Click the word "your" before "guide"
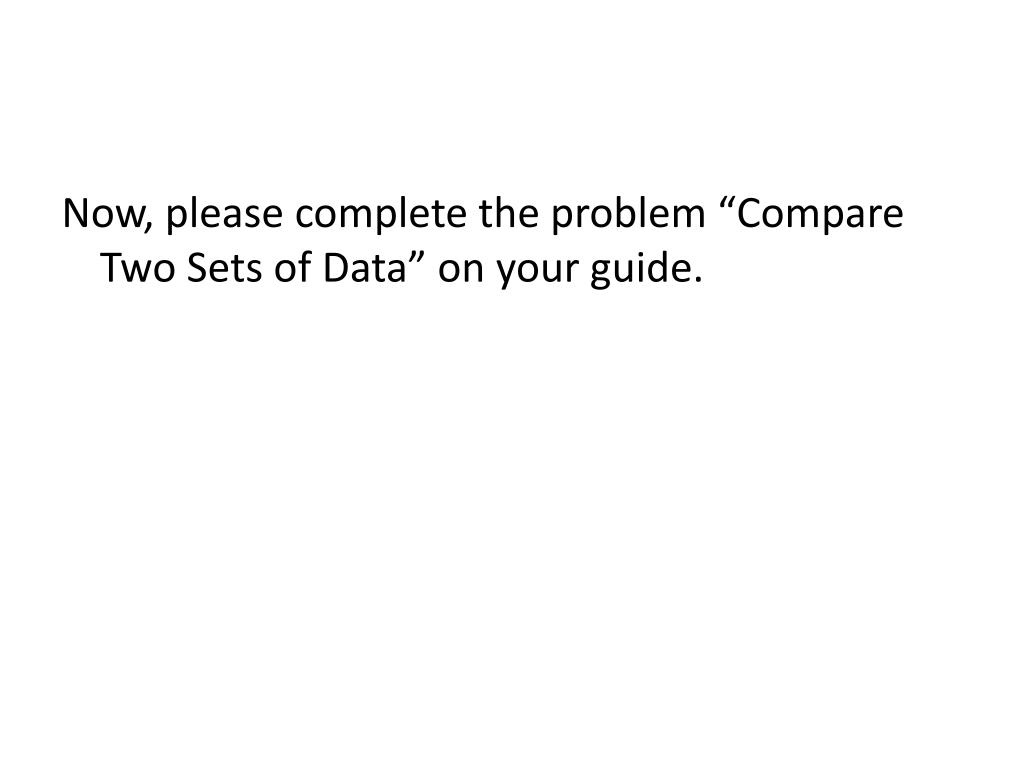Screen dimensions: 1024x768 pos(537,274)
